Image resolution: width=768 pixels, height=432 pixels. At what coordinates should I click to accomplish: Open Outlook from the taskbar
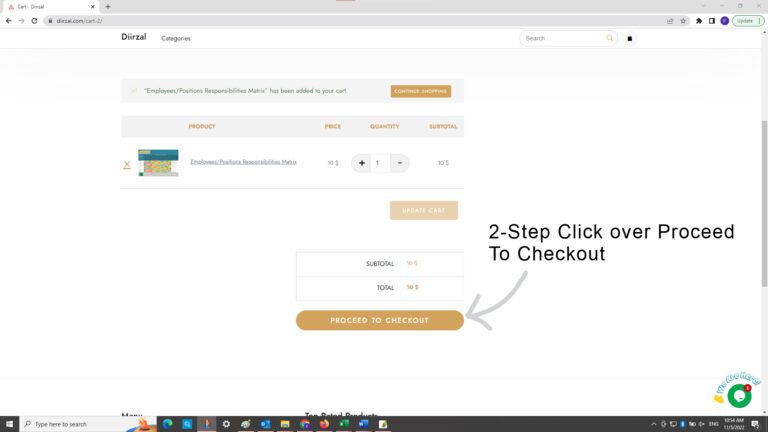265,424
